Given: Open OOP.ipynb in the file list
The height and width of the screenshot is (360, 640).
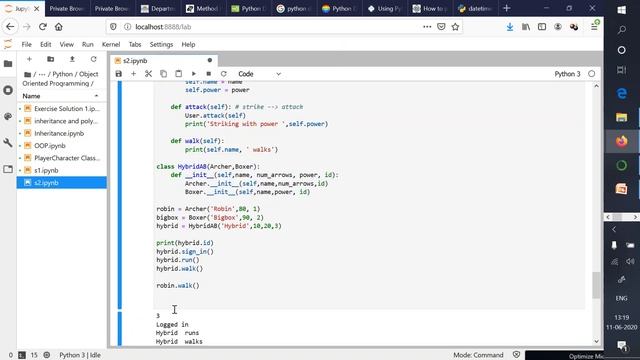Looking at the screenshot, I should [62, 145].
